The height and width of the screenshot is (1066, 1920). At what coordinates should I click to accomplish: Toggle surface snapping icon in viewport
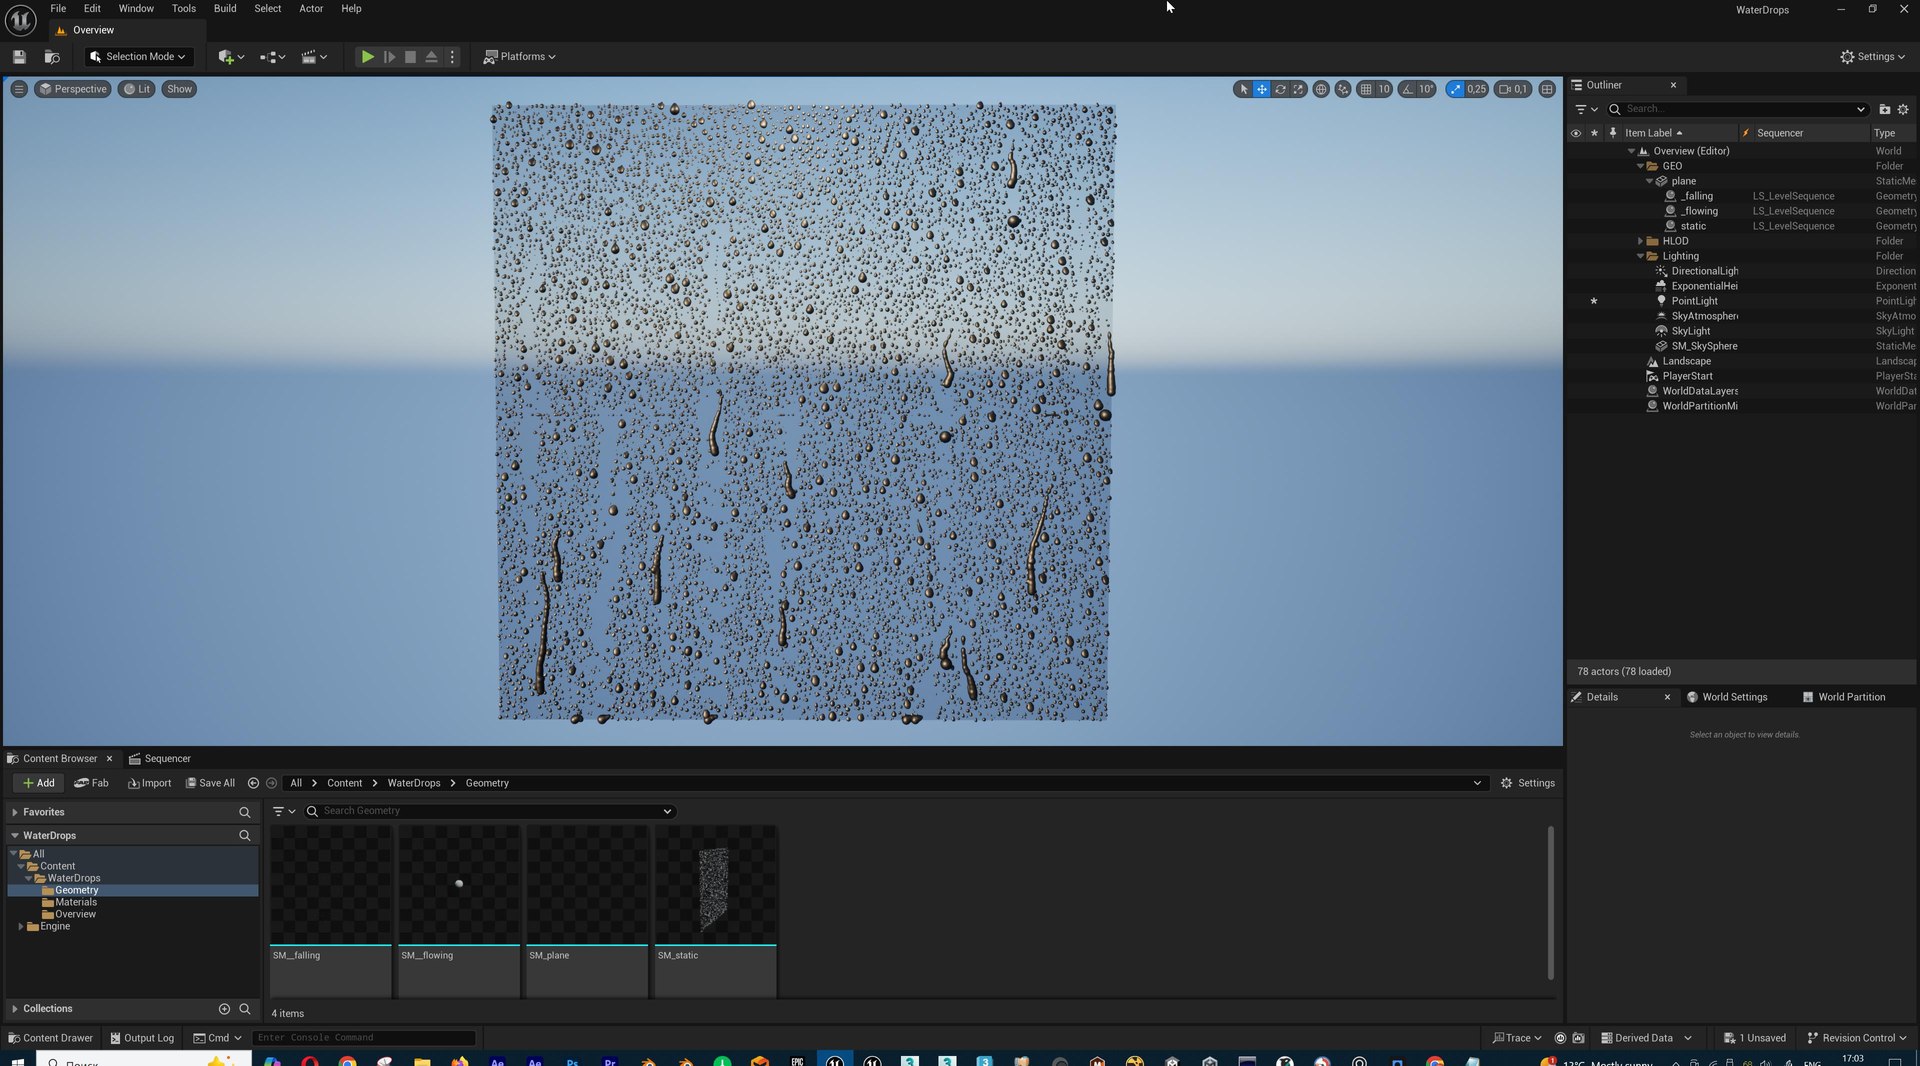tap(1343, 89)
